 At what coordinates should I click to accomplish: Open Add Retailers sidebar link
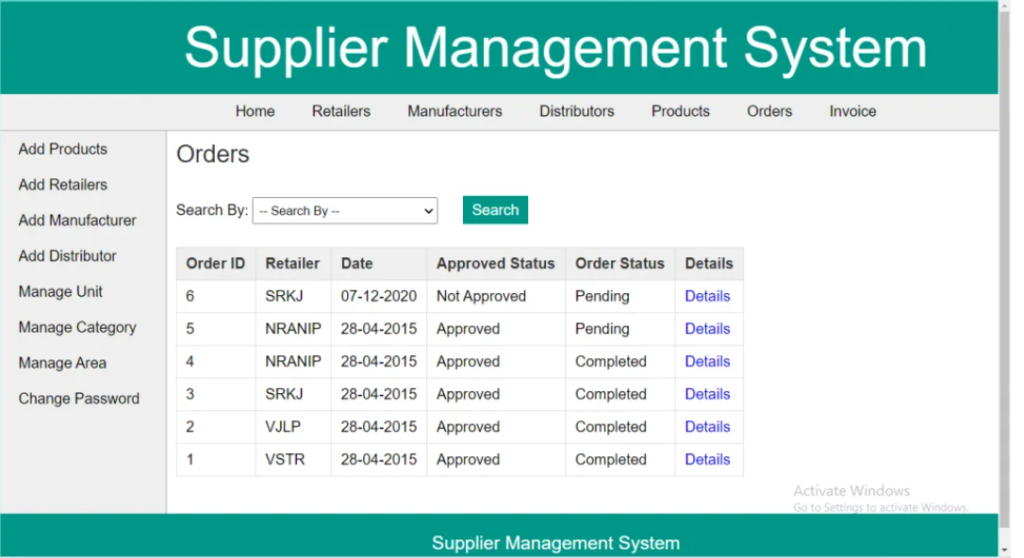[63, 185]
